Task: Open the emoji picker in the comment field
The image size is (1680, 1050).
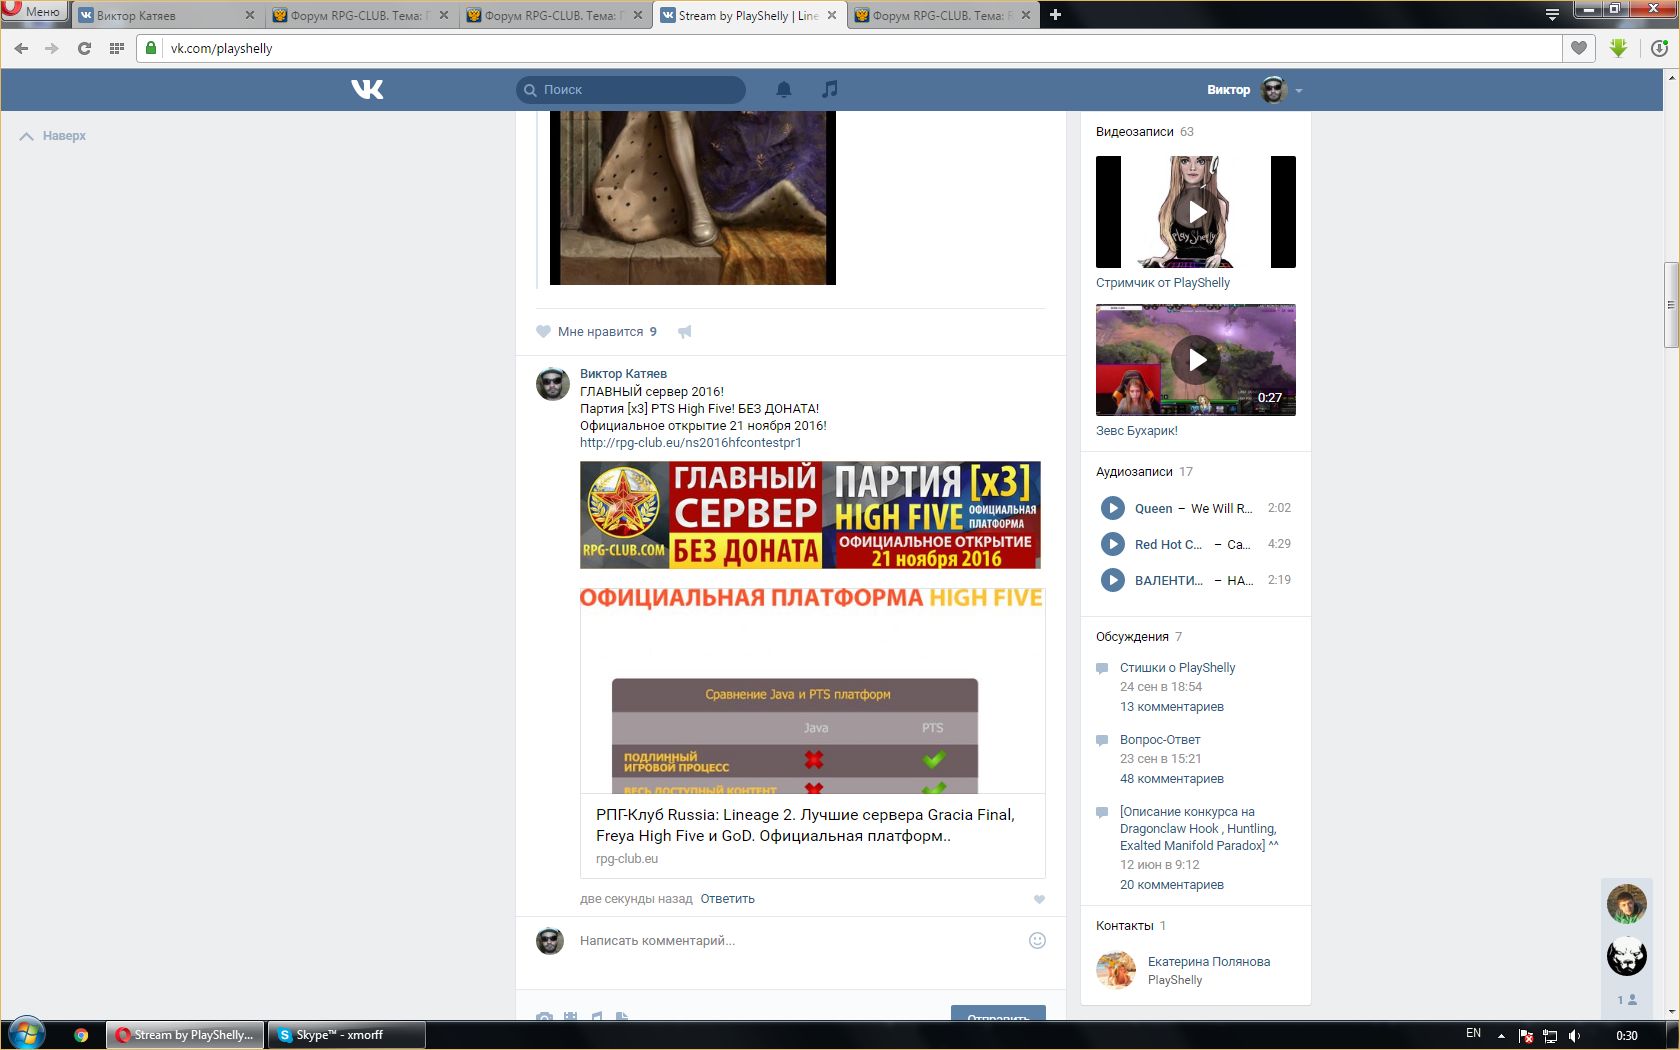Action: point(1037,940)
